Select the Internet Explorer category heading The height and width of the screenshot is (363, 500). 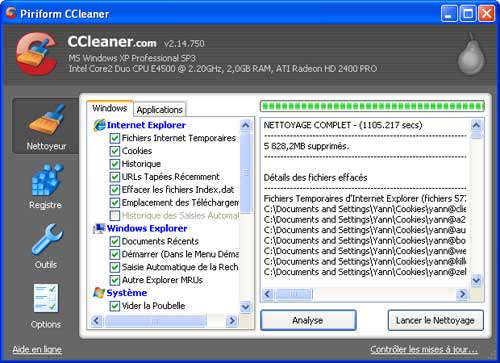146,125
